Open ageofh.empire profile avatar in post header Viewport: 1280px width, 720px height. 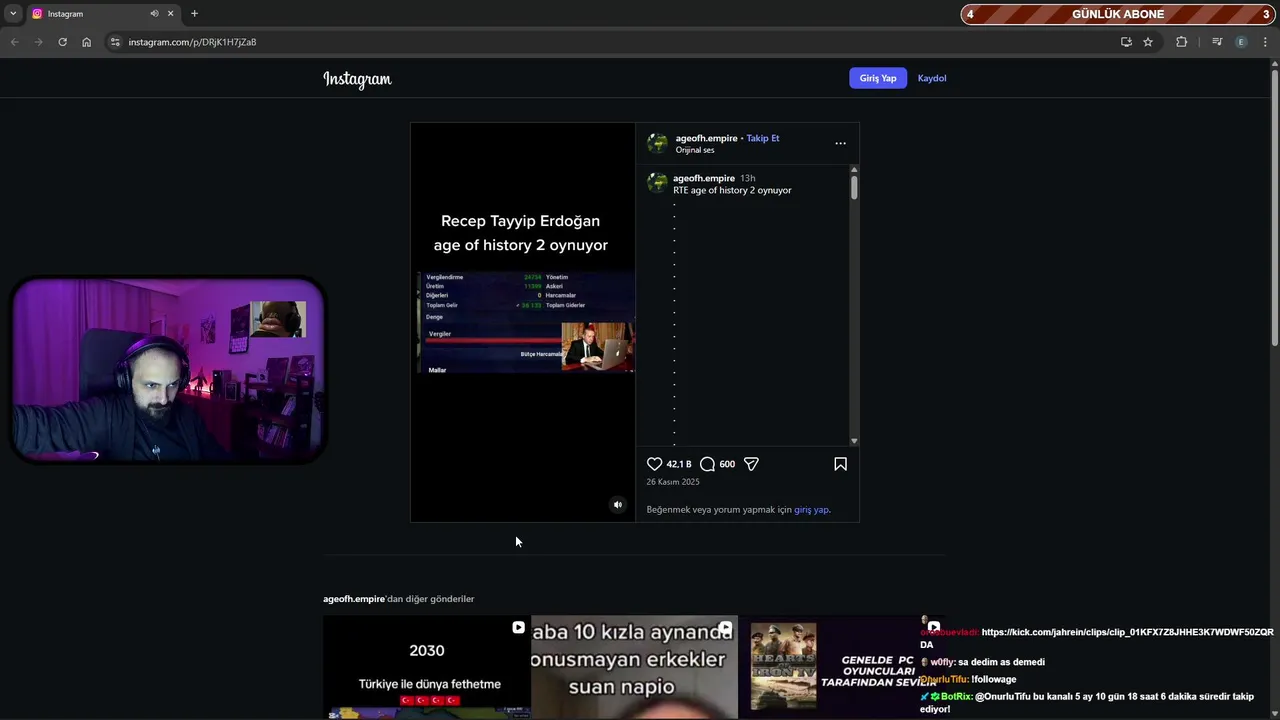click(x=657, y=143)
